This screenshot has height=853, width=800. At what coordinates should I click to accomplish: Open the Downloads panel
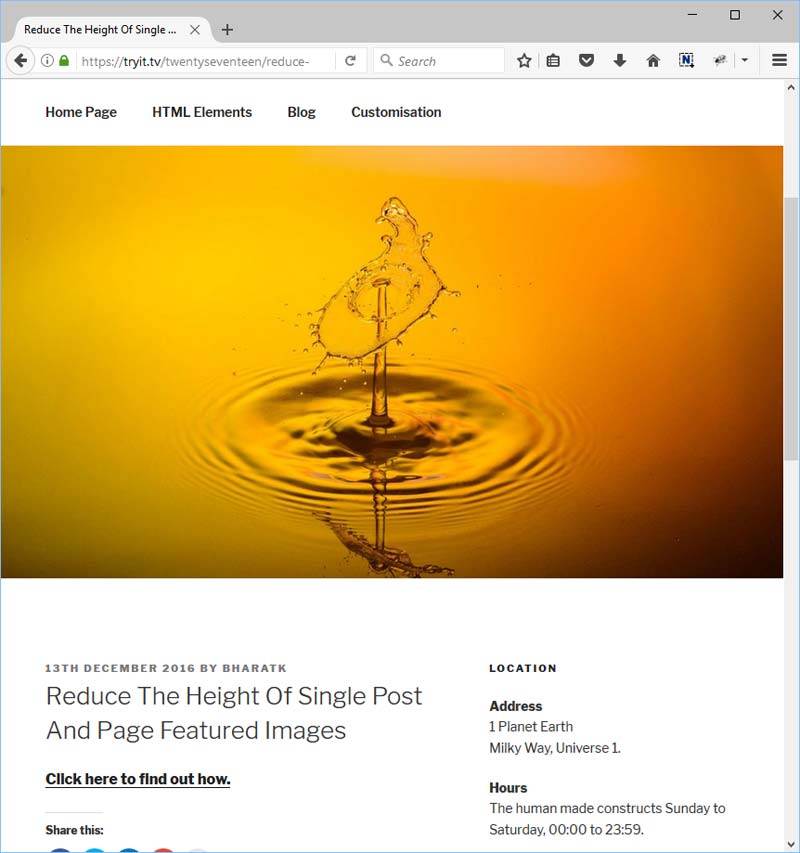pyautogui.click(x=620, y=60)
